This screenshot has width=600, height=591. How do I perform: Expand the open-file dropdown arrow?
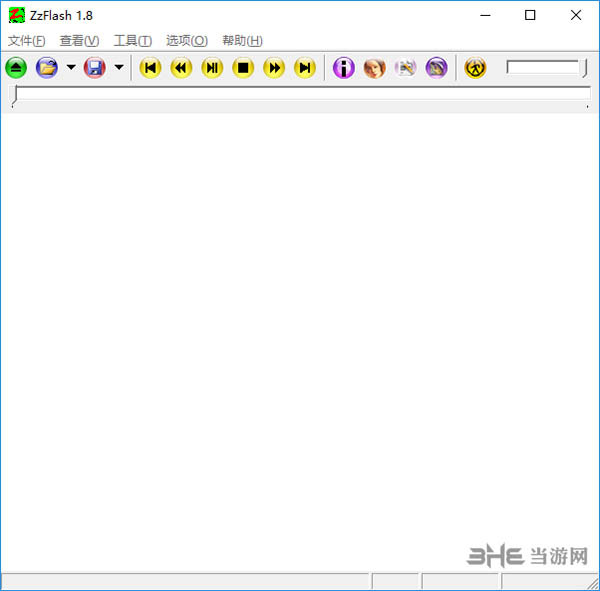click(71, 67)
